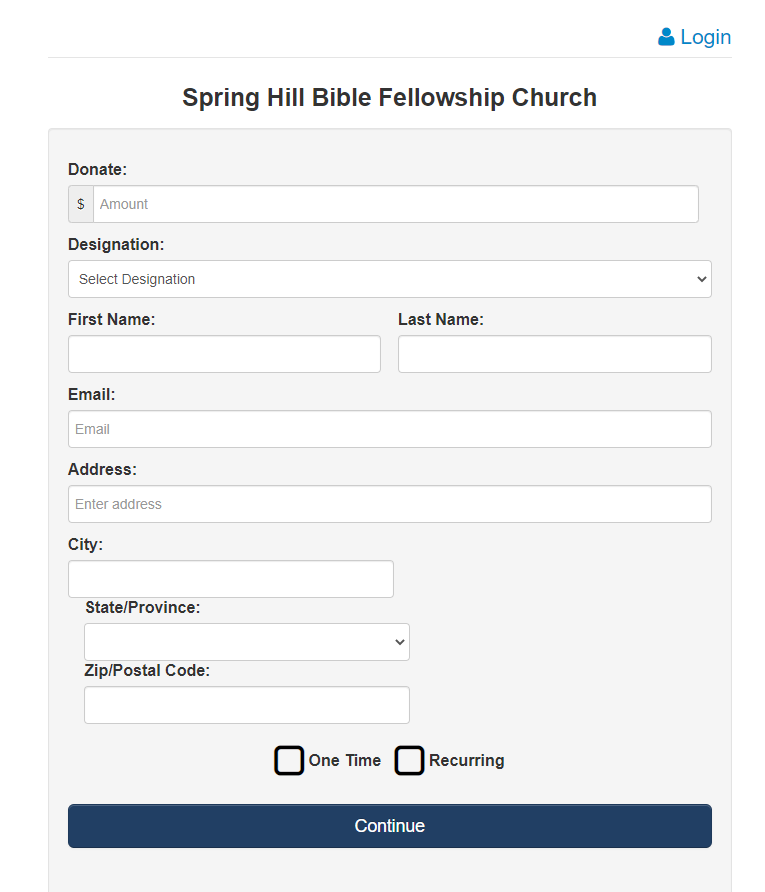Click the One Time label text

tap(345, 761)
